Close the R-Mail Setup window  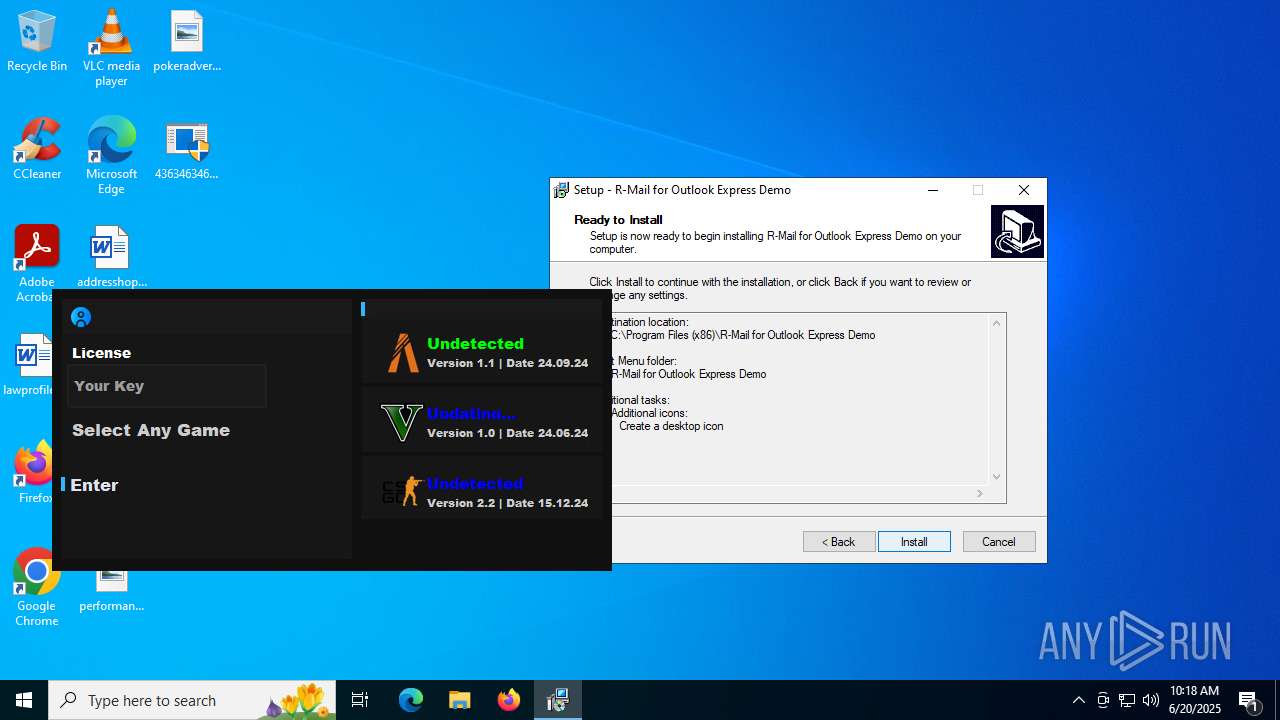(x=1024, y=190)
